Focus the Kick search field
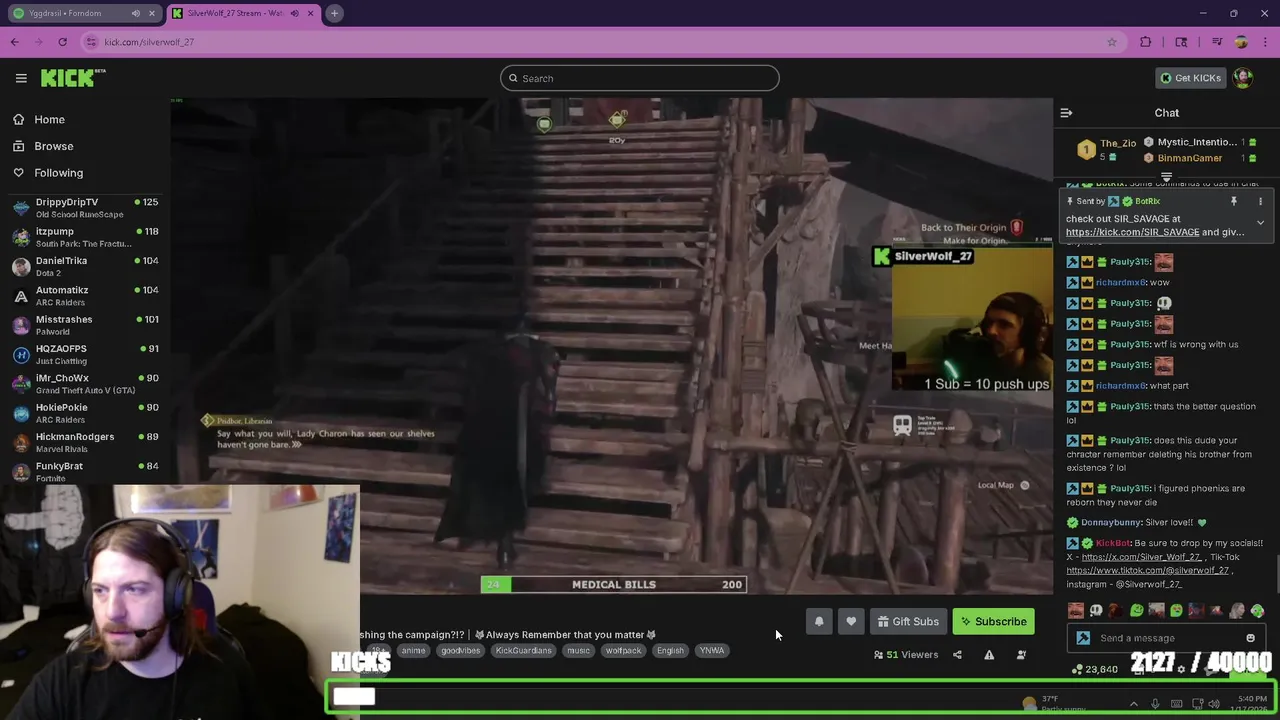The image size is (1280, 720). (640, 78)
